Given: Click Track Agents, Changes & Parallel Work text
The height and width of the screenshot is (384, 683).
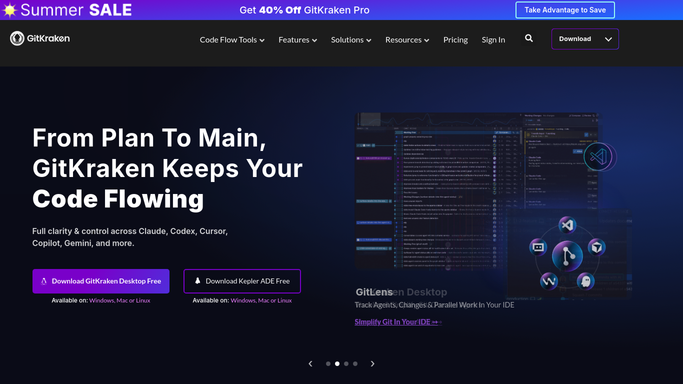Looking at the screenshot, I should 434,305.
